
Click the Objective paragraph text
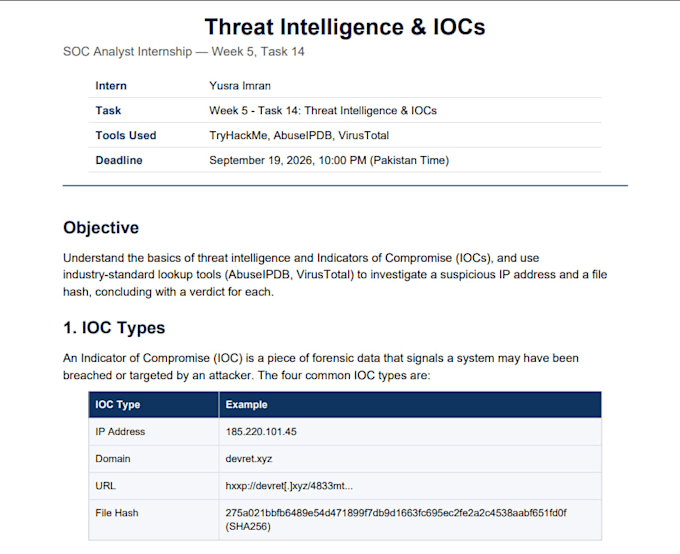335,275
